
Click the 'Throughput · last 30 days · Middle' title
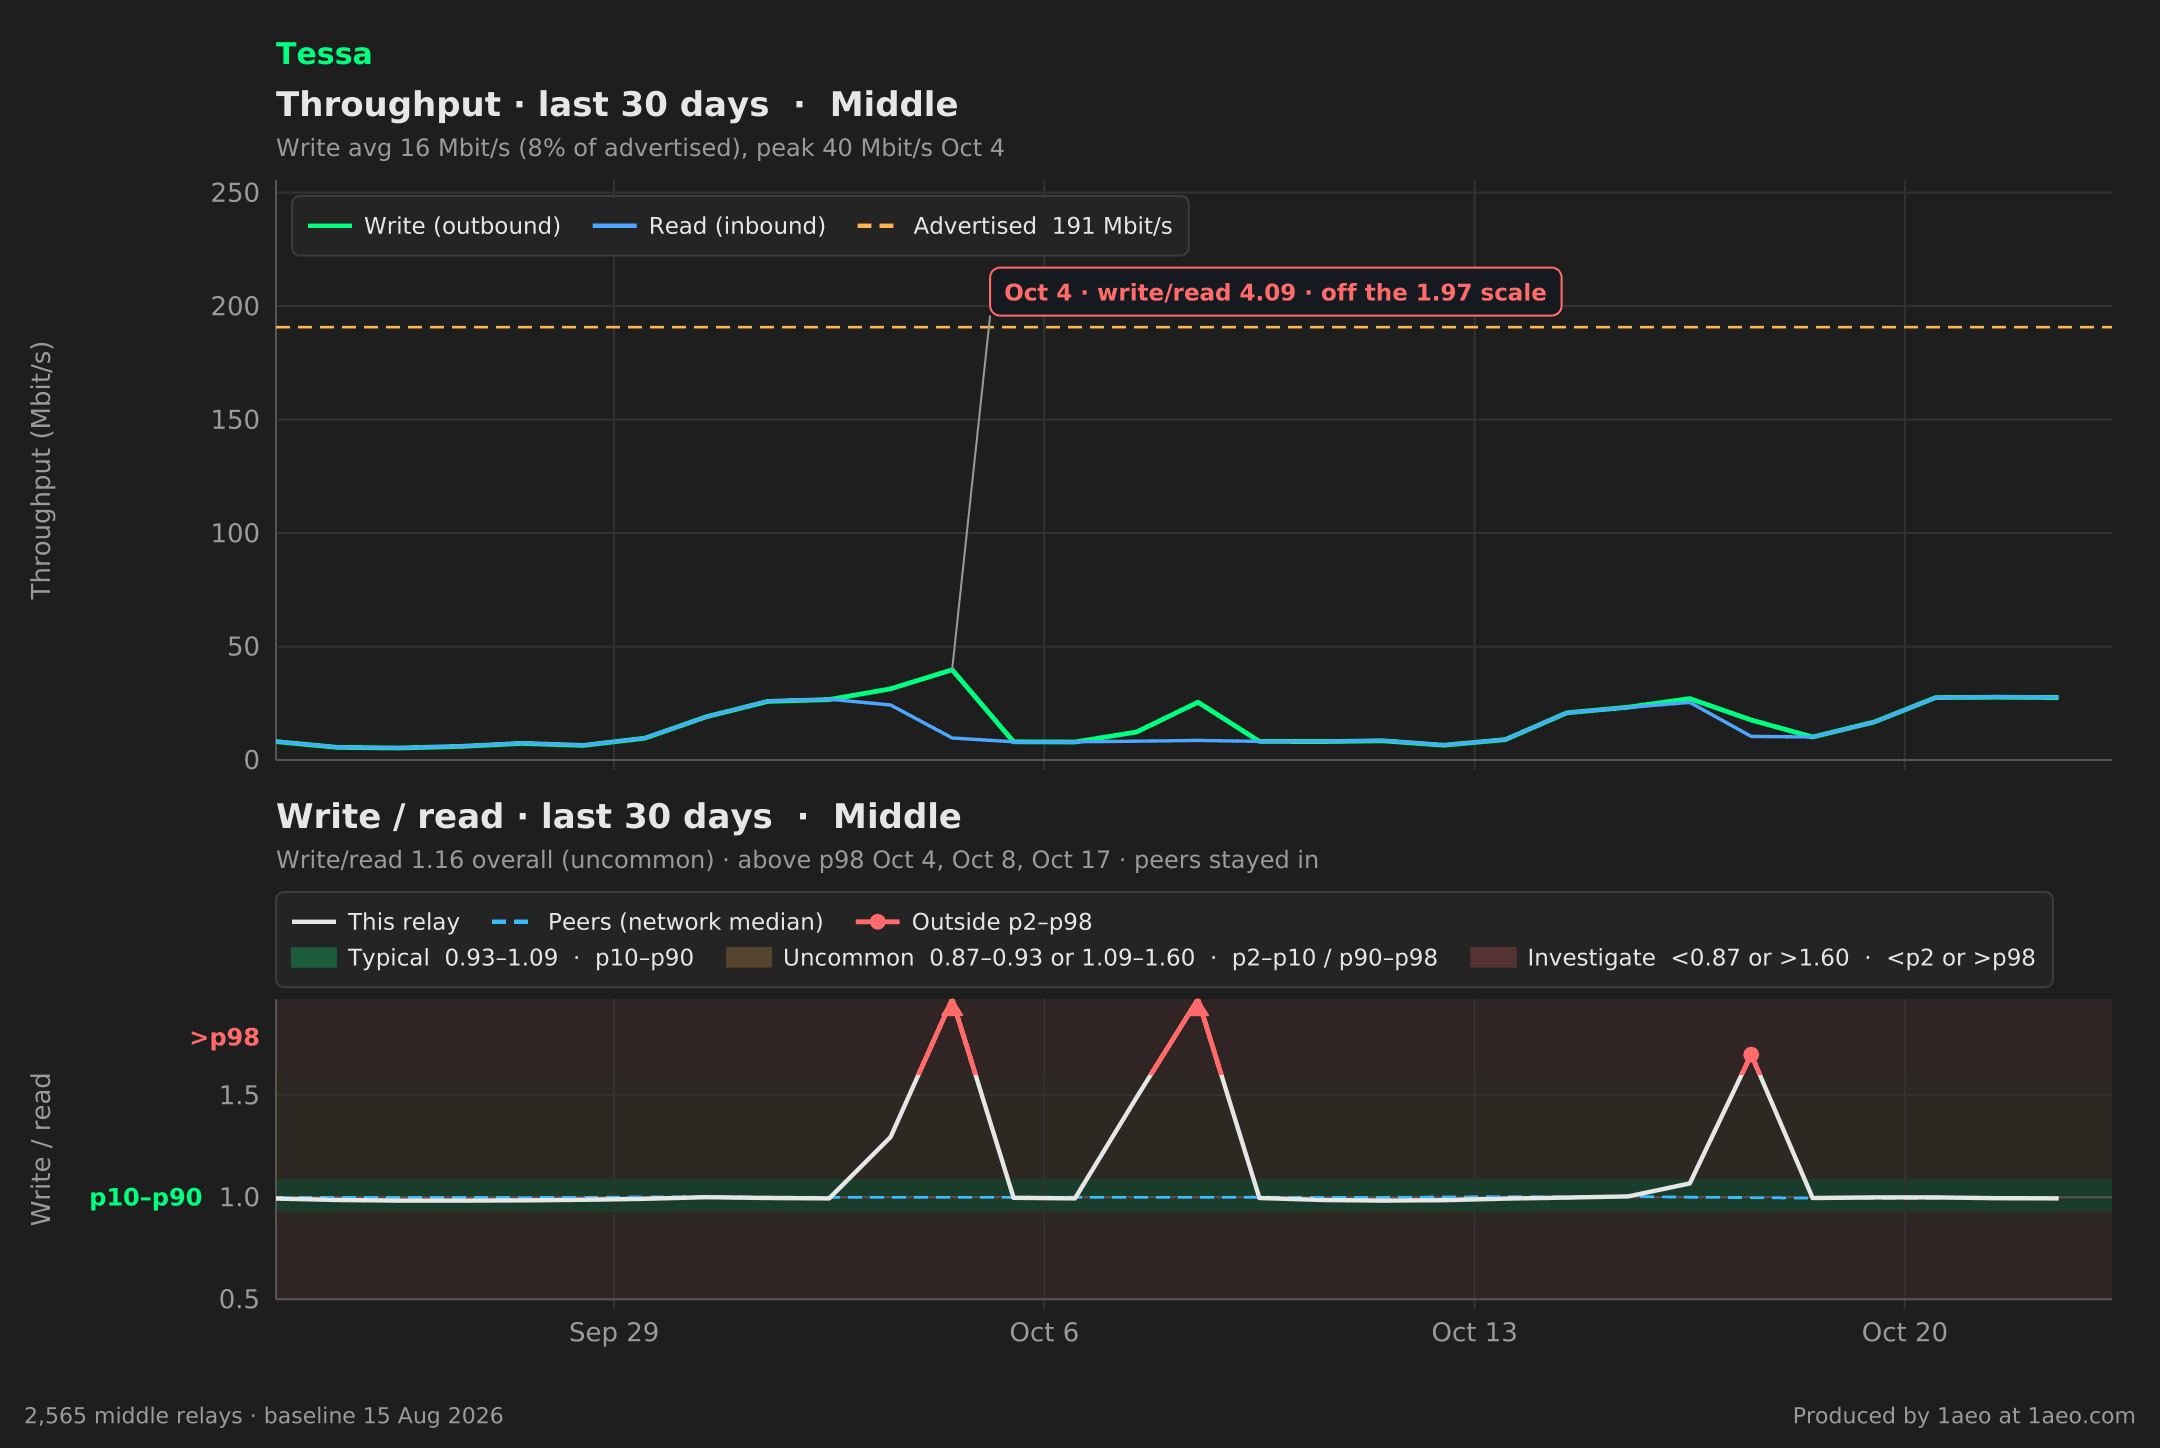pyautogui.click(x=616, y=105)
